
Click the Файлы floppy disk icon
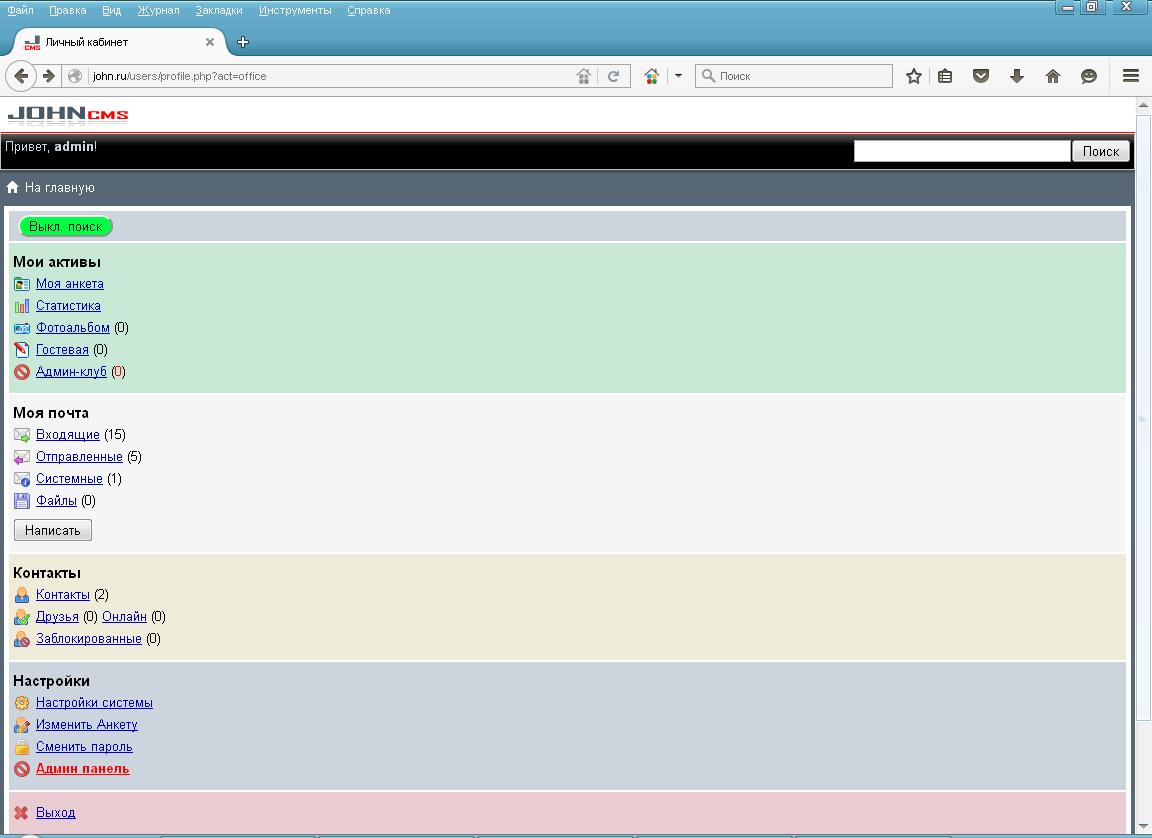coord(22,501)
